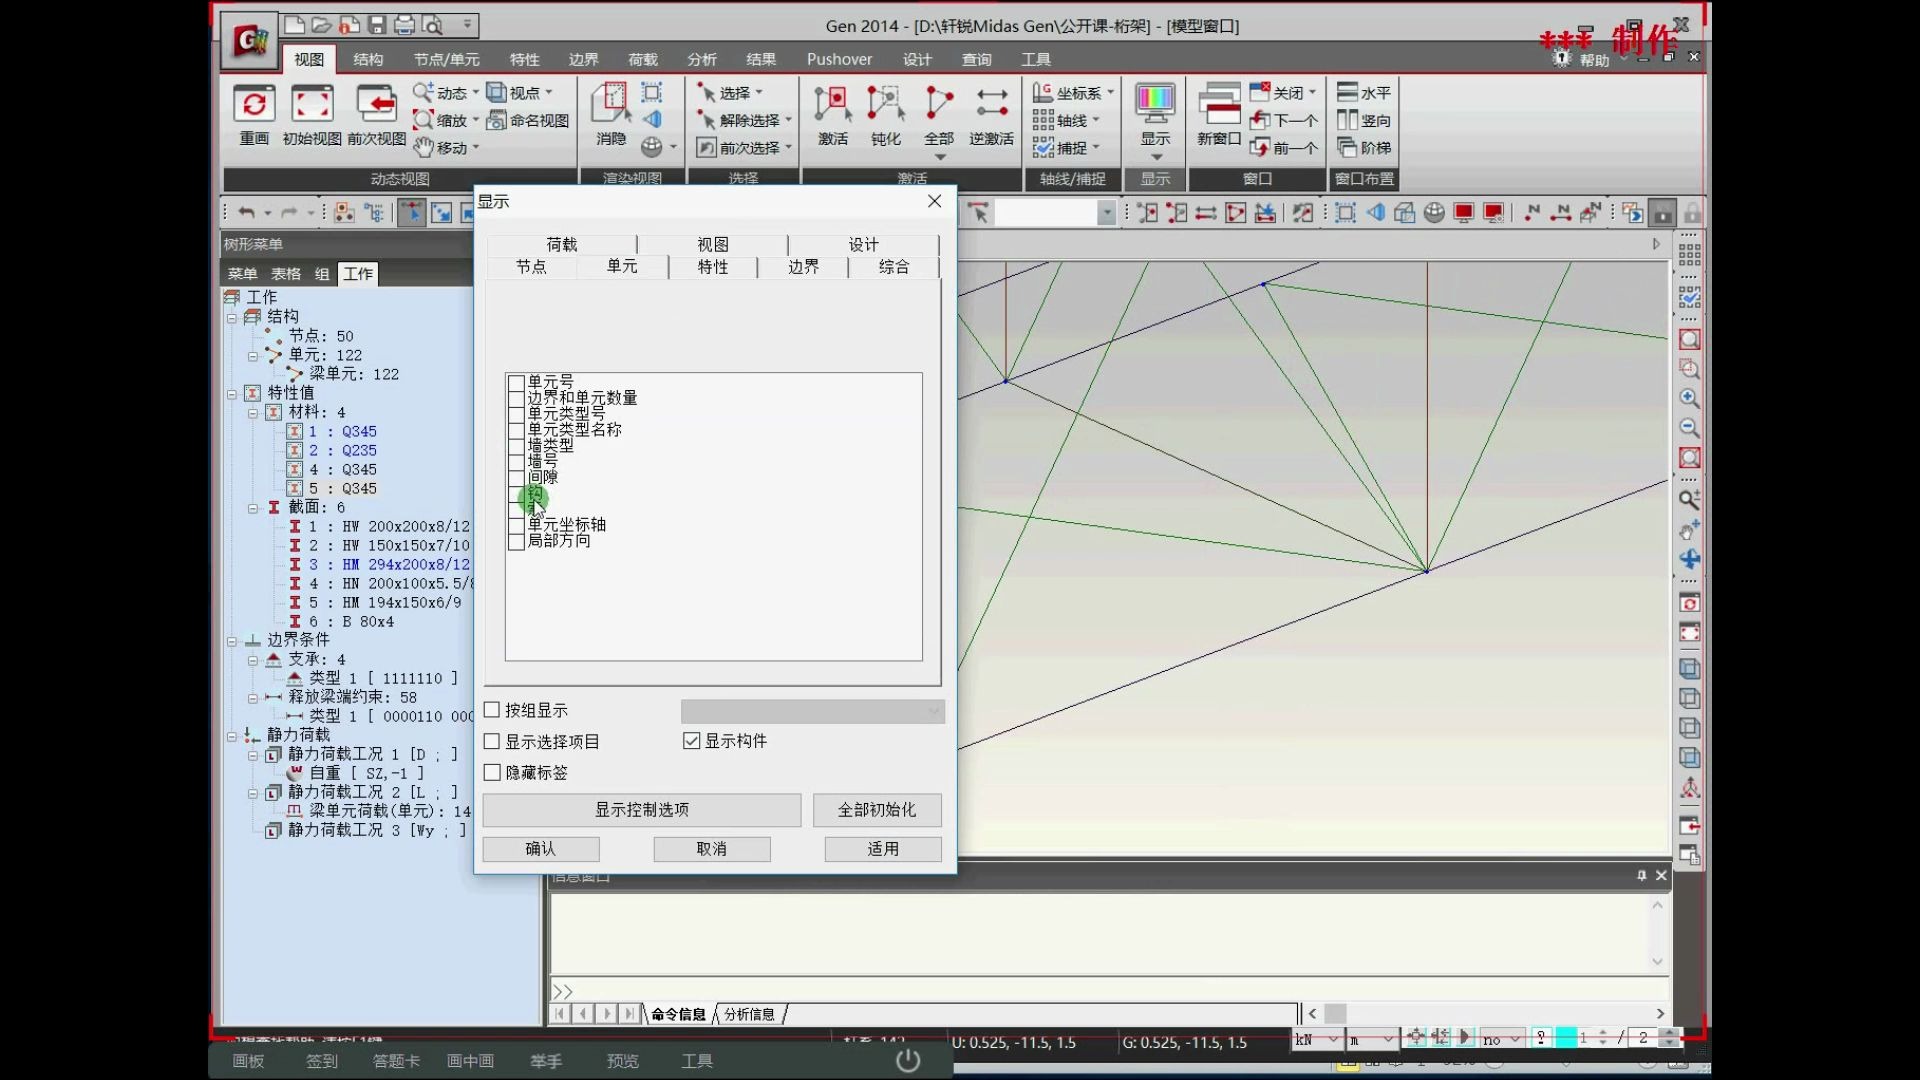
Task: Switch to the 荷载 tab in the display dialog
Action: pos(561,243)
